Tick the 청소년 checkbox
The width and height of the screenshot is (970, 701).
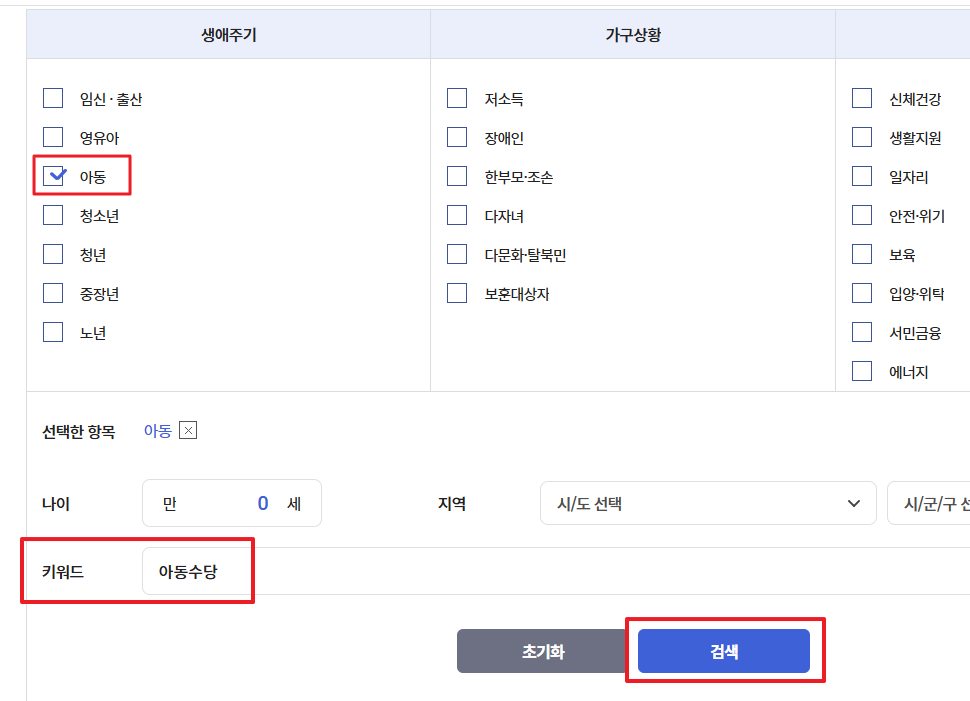53,215
